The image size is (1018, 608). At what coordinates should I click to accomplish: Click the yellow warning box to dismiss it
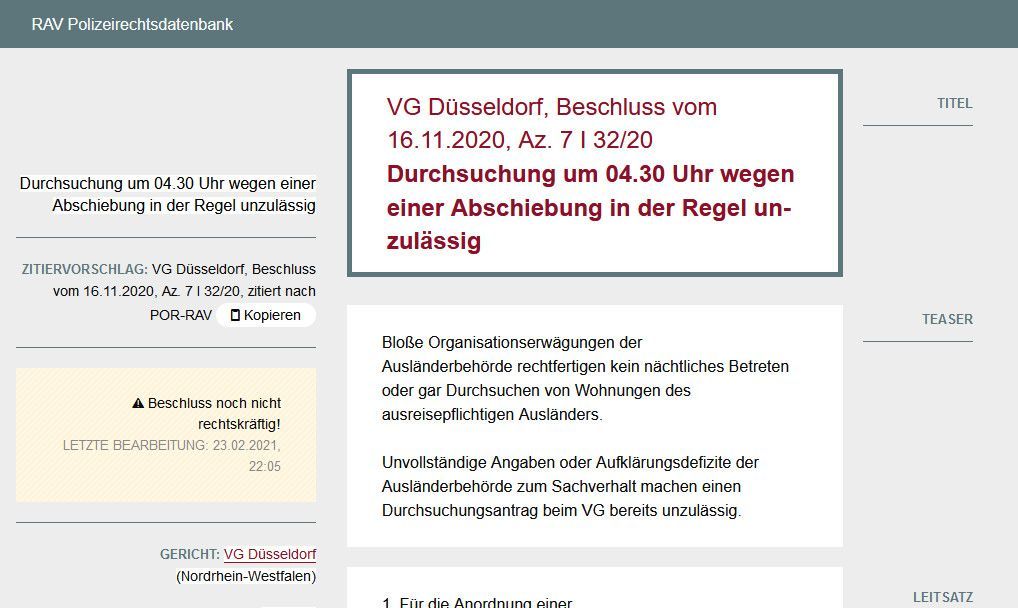164,434
